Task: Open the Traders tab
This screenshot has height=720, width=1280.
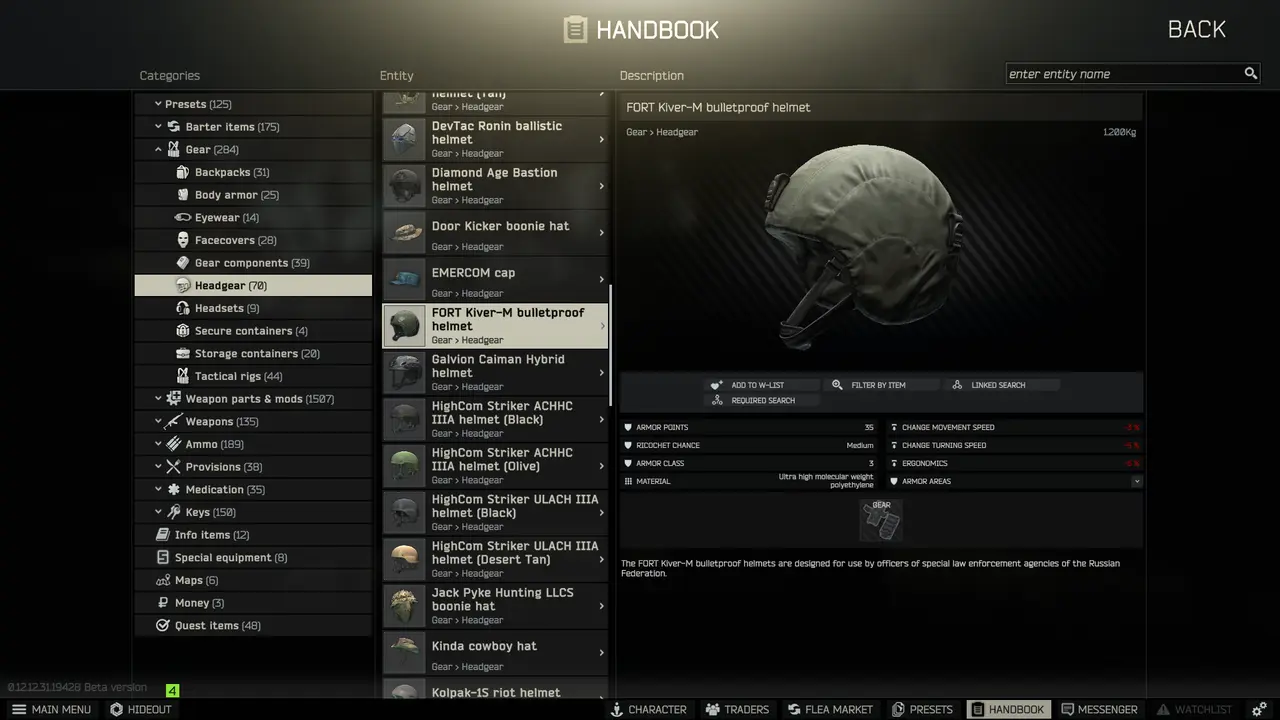Action: coord(737,709)
